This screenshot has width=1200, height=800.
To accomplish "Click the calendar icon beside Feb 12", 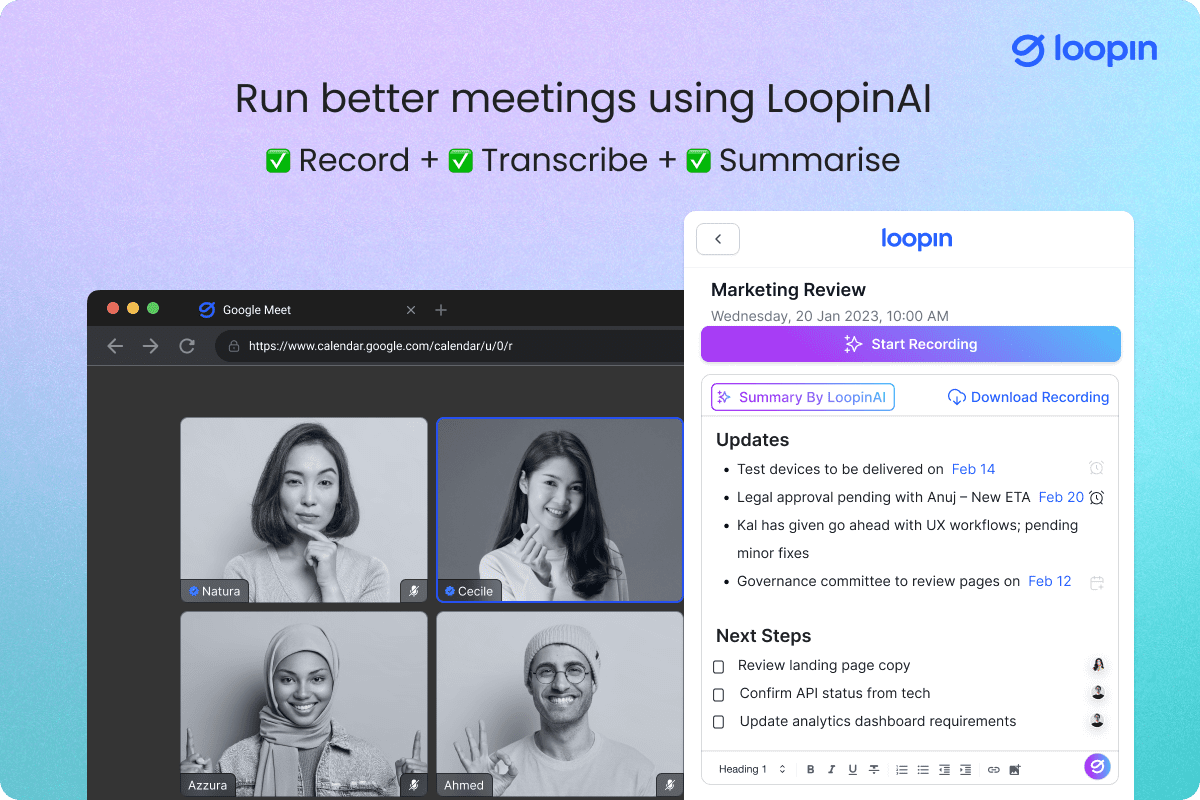I will 1096,582.
